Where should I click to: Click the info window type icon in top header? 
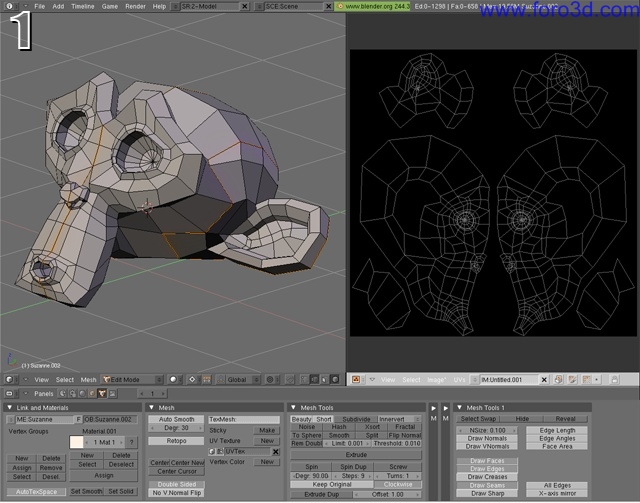click(9, 6)
